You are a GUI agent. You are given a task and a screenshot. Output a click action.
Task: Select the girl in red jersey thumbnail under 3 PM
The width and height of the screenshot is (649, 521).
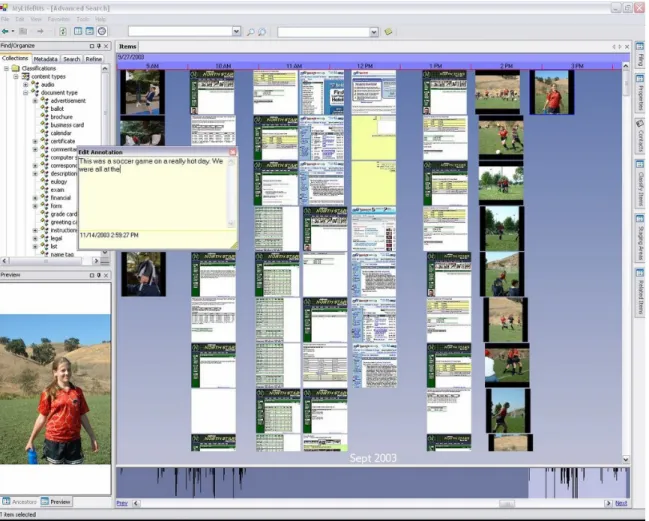pyautogui.click(x=552, y=92)
